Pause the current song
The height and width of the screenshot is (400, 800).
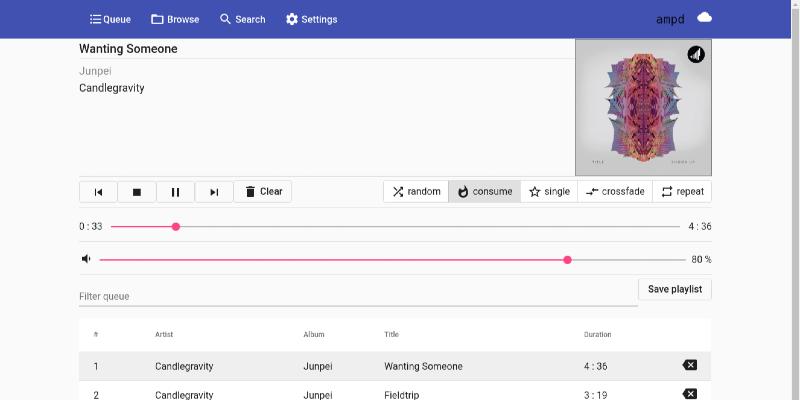175,192
